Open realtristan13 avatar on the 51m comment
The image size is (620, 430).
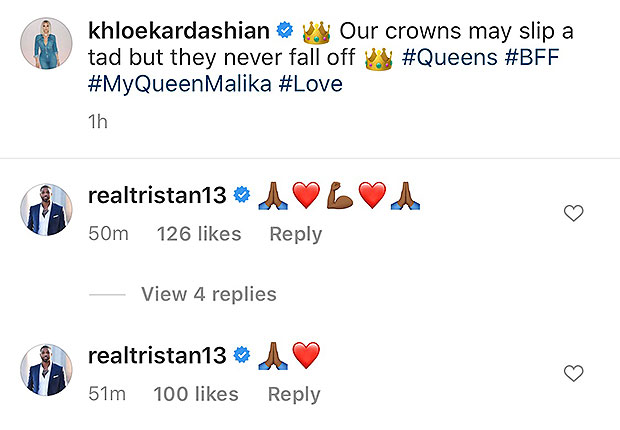(x=46, y=370)
